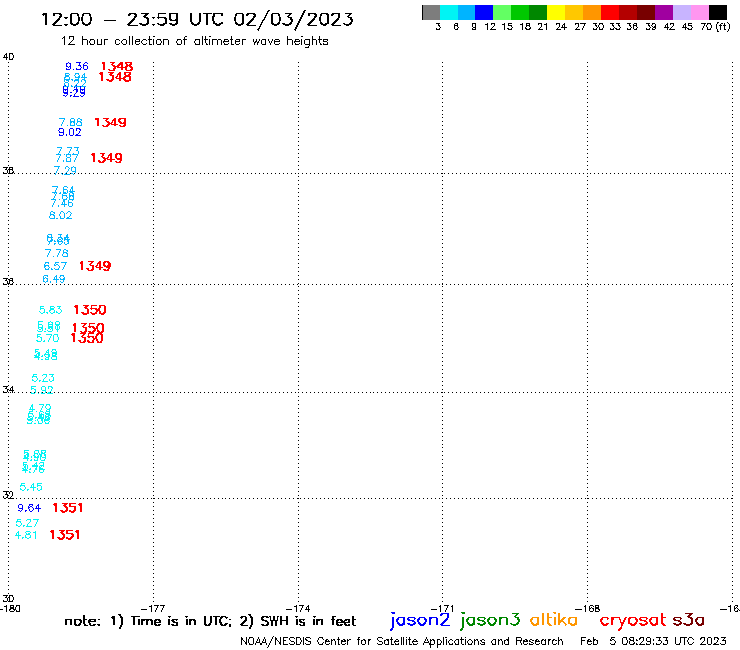Click the subtitle "12 hour collection of altimeter wave heights"

194,41
